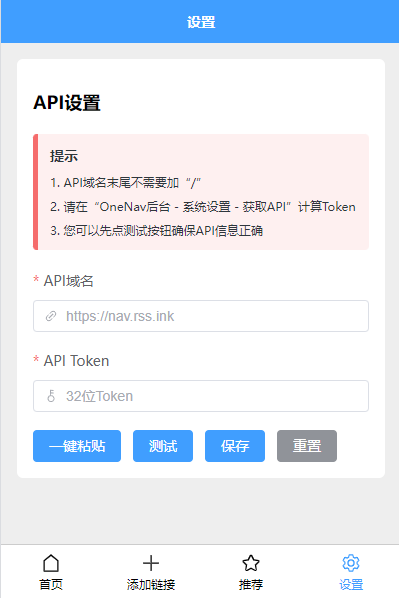This screenshot has width=399, height=598.
Task: Click the 设置 title in blue header
Action: 201,22
